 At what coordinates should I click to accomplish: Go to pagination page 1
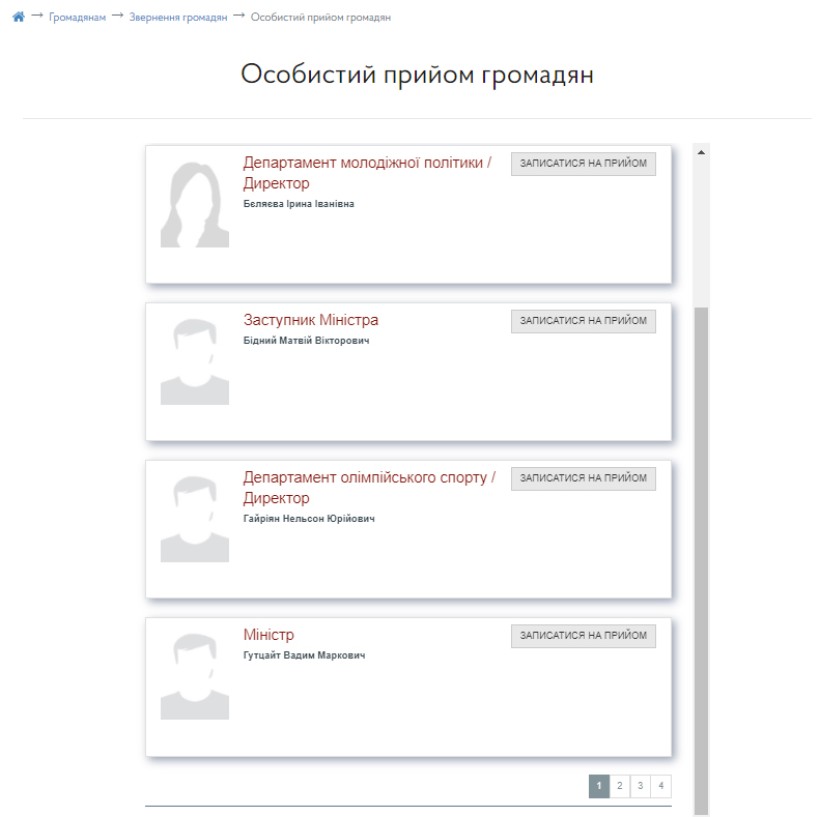coord(599,786)
